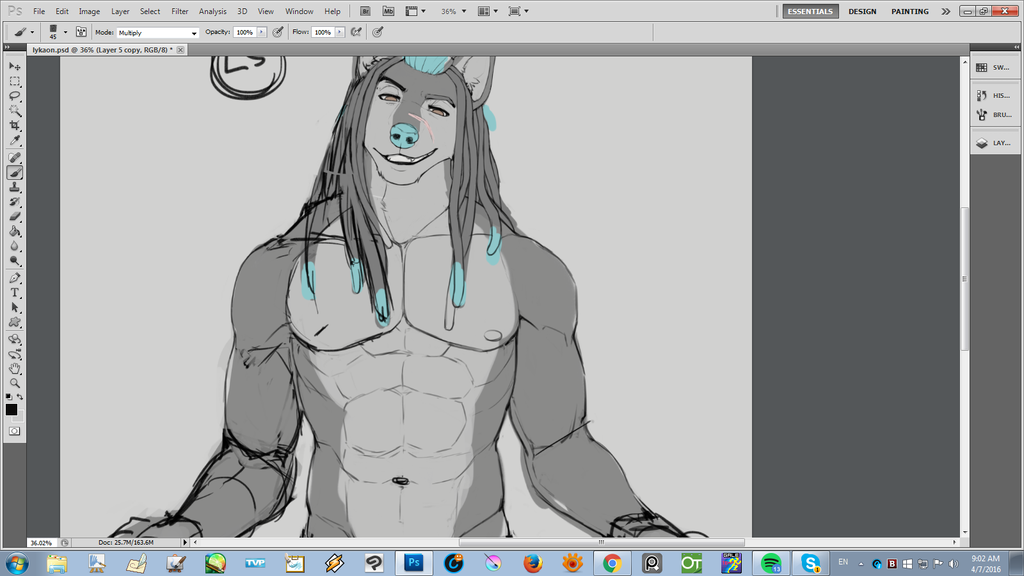Open the Brush Preset picker dropdown

tap(58, 32)
